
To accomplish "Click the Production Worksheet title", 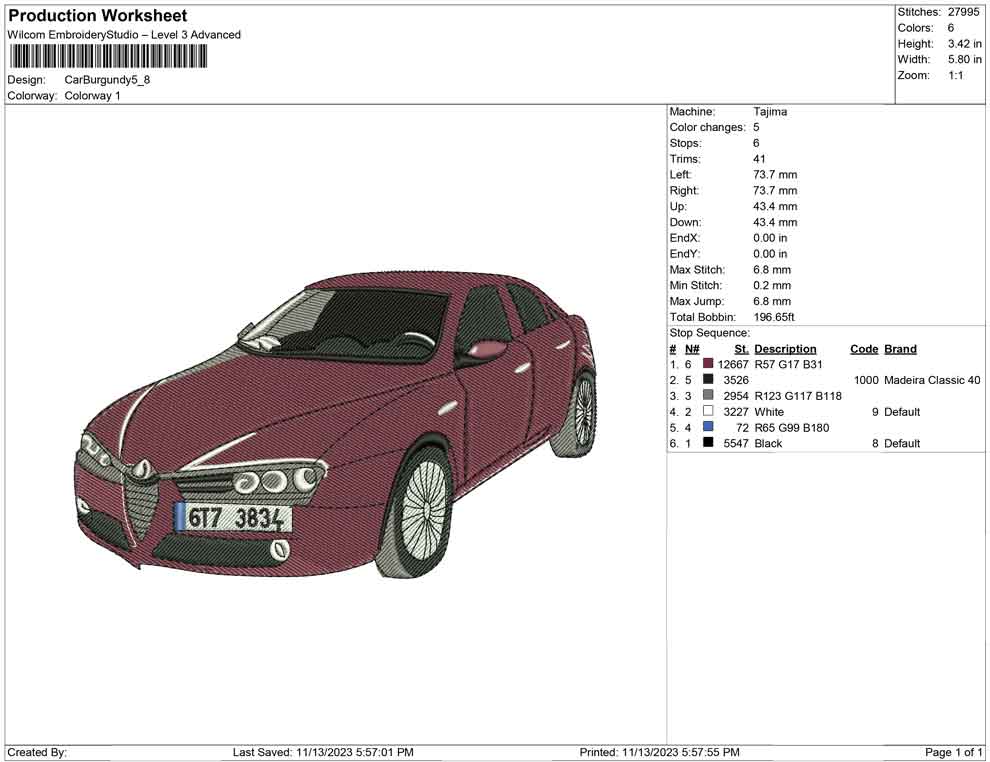I will click(97, 15).
